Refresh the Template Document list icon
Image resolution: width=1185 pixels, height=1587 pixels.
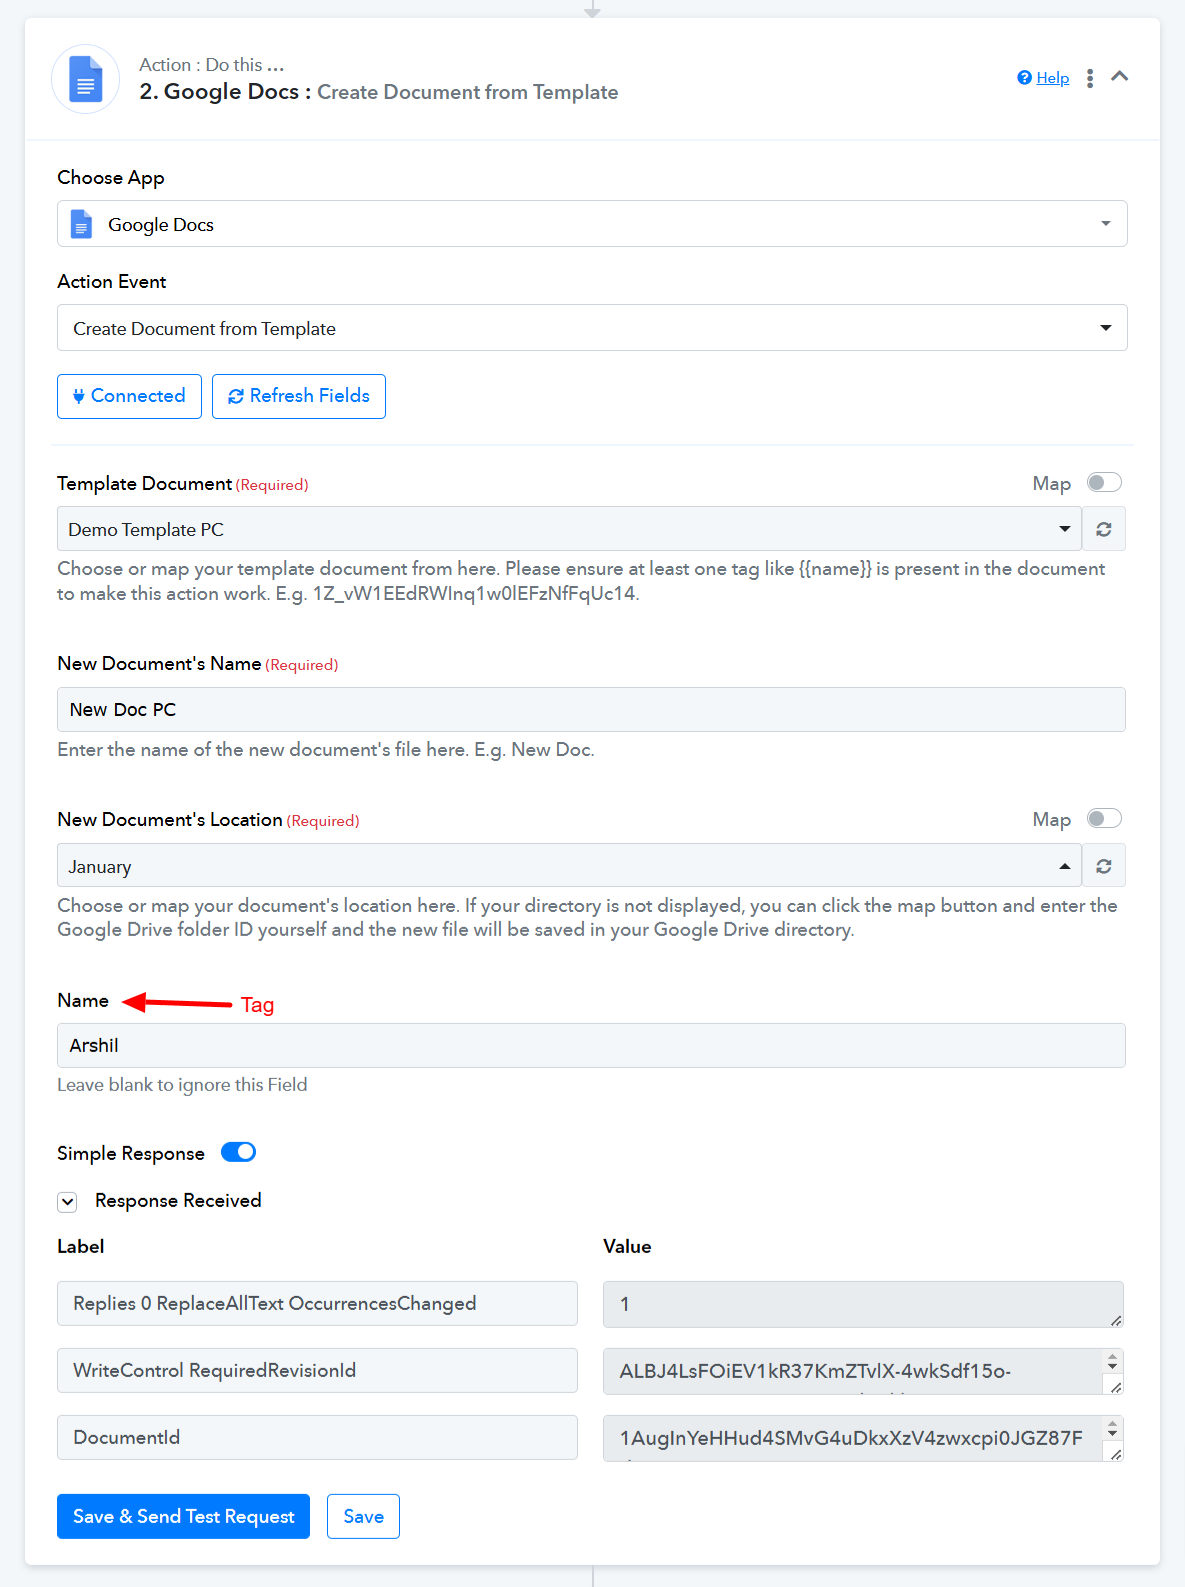[1104, 529]
